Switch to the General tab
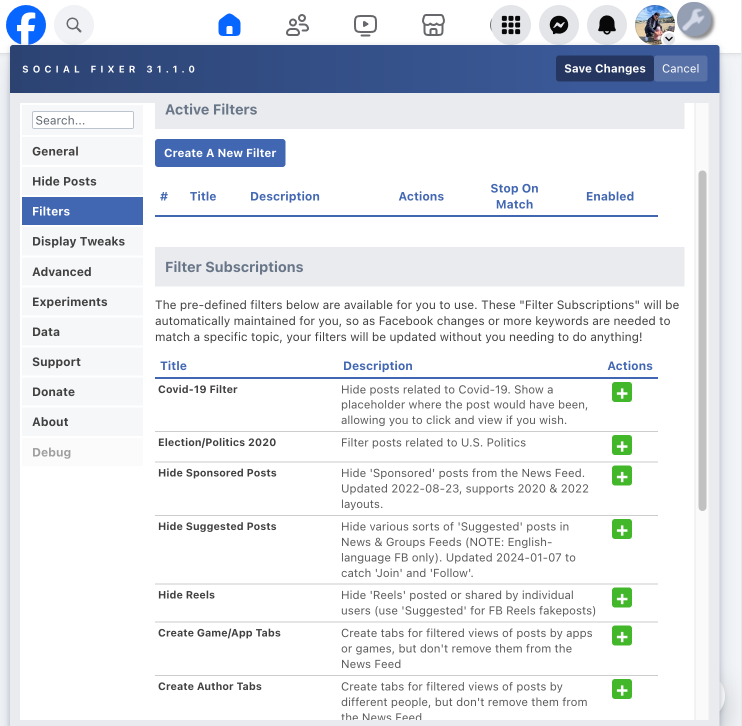This screenshot has height=726, width=742. 55,151
